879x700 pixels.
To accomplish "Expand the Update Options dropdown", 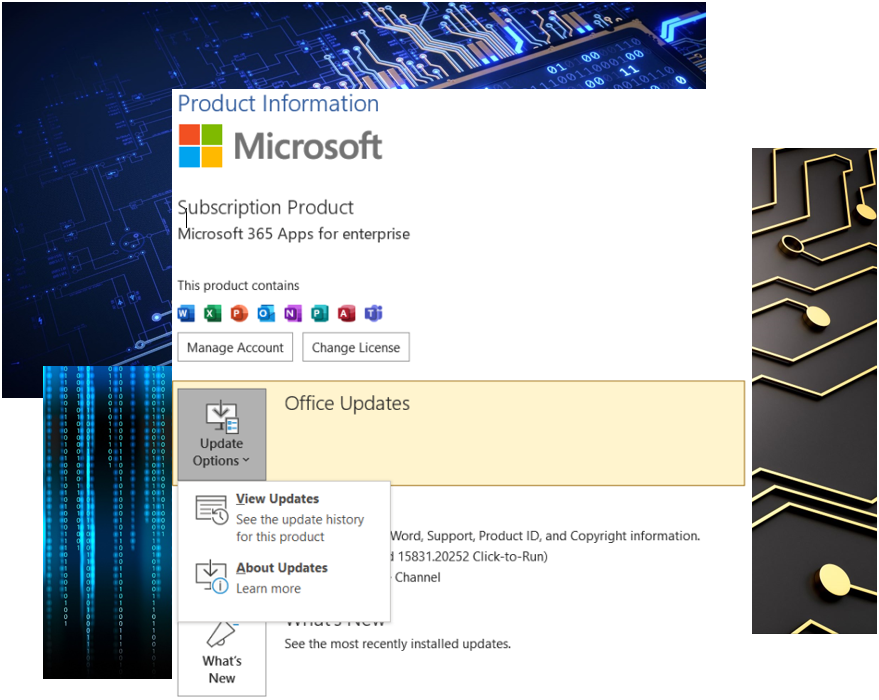I will pyautogui.click(x=222, y=434).
